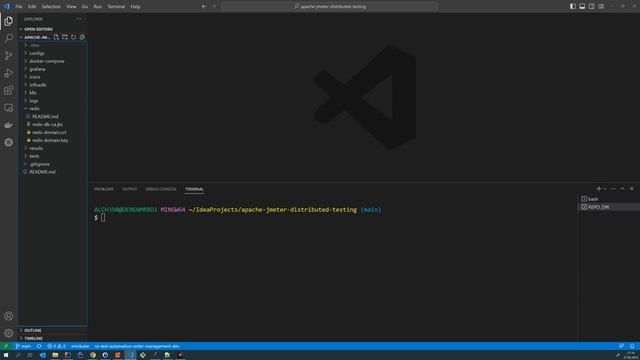The height and width of the screenshot is (360, 640).
Task: Open the Docker view in activity bar
Action: point(9,125)
